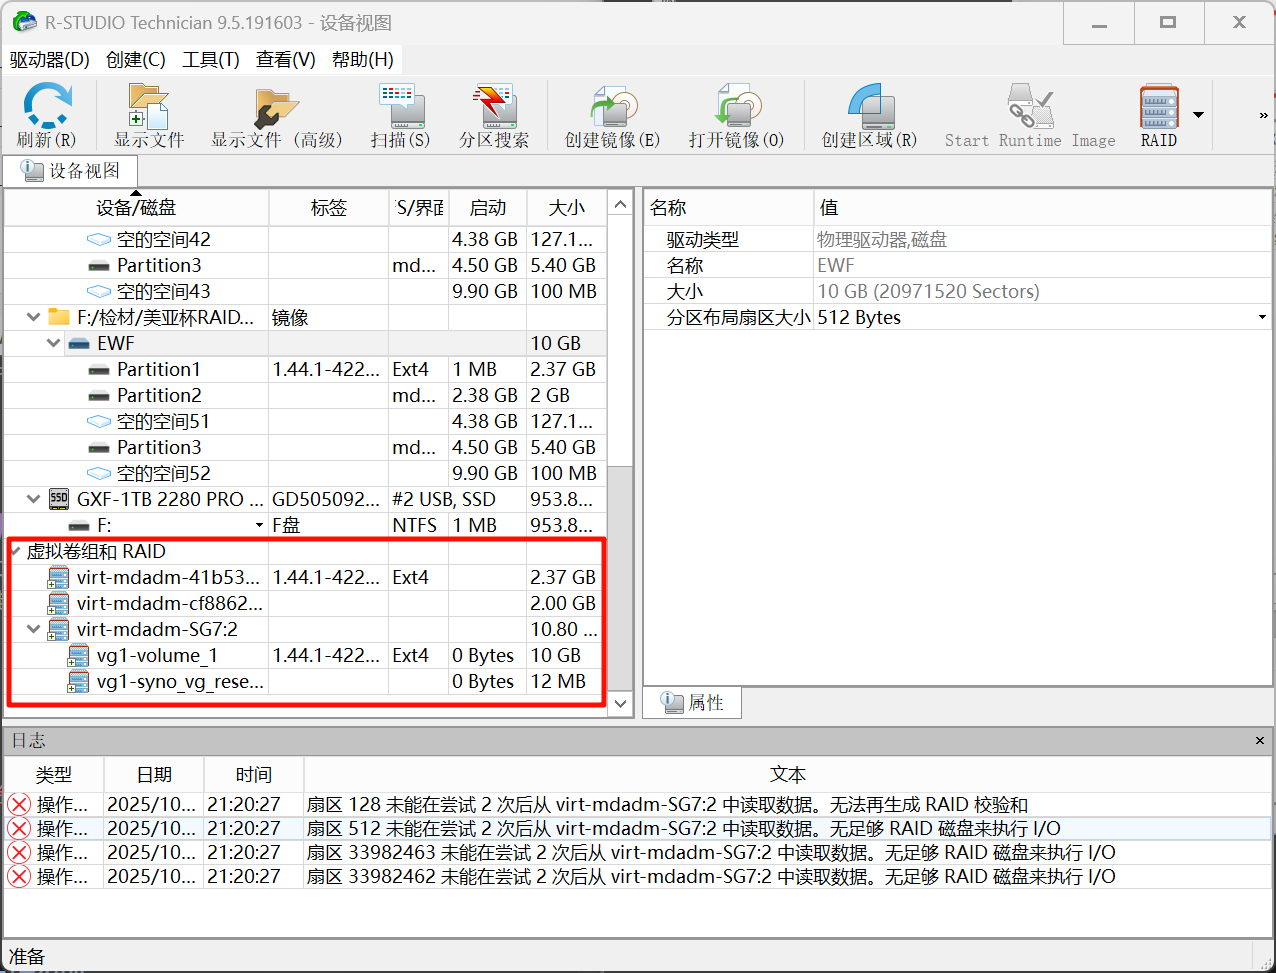This screenshot has width=1276, height=973.
Task: Click the 刷新(R) refresh toolbar icon
Action: [x=46, y=106]
